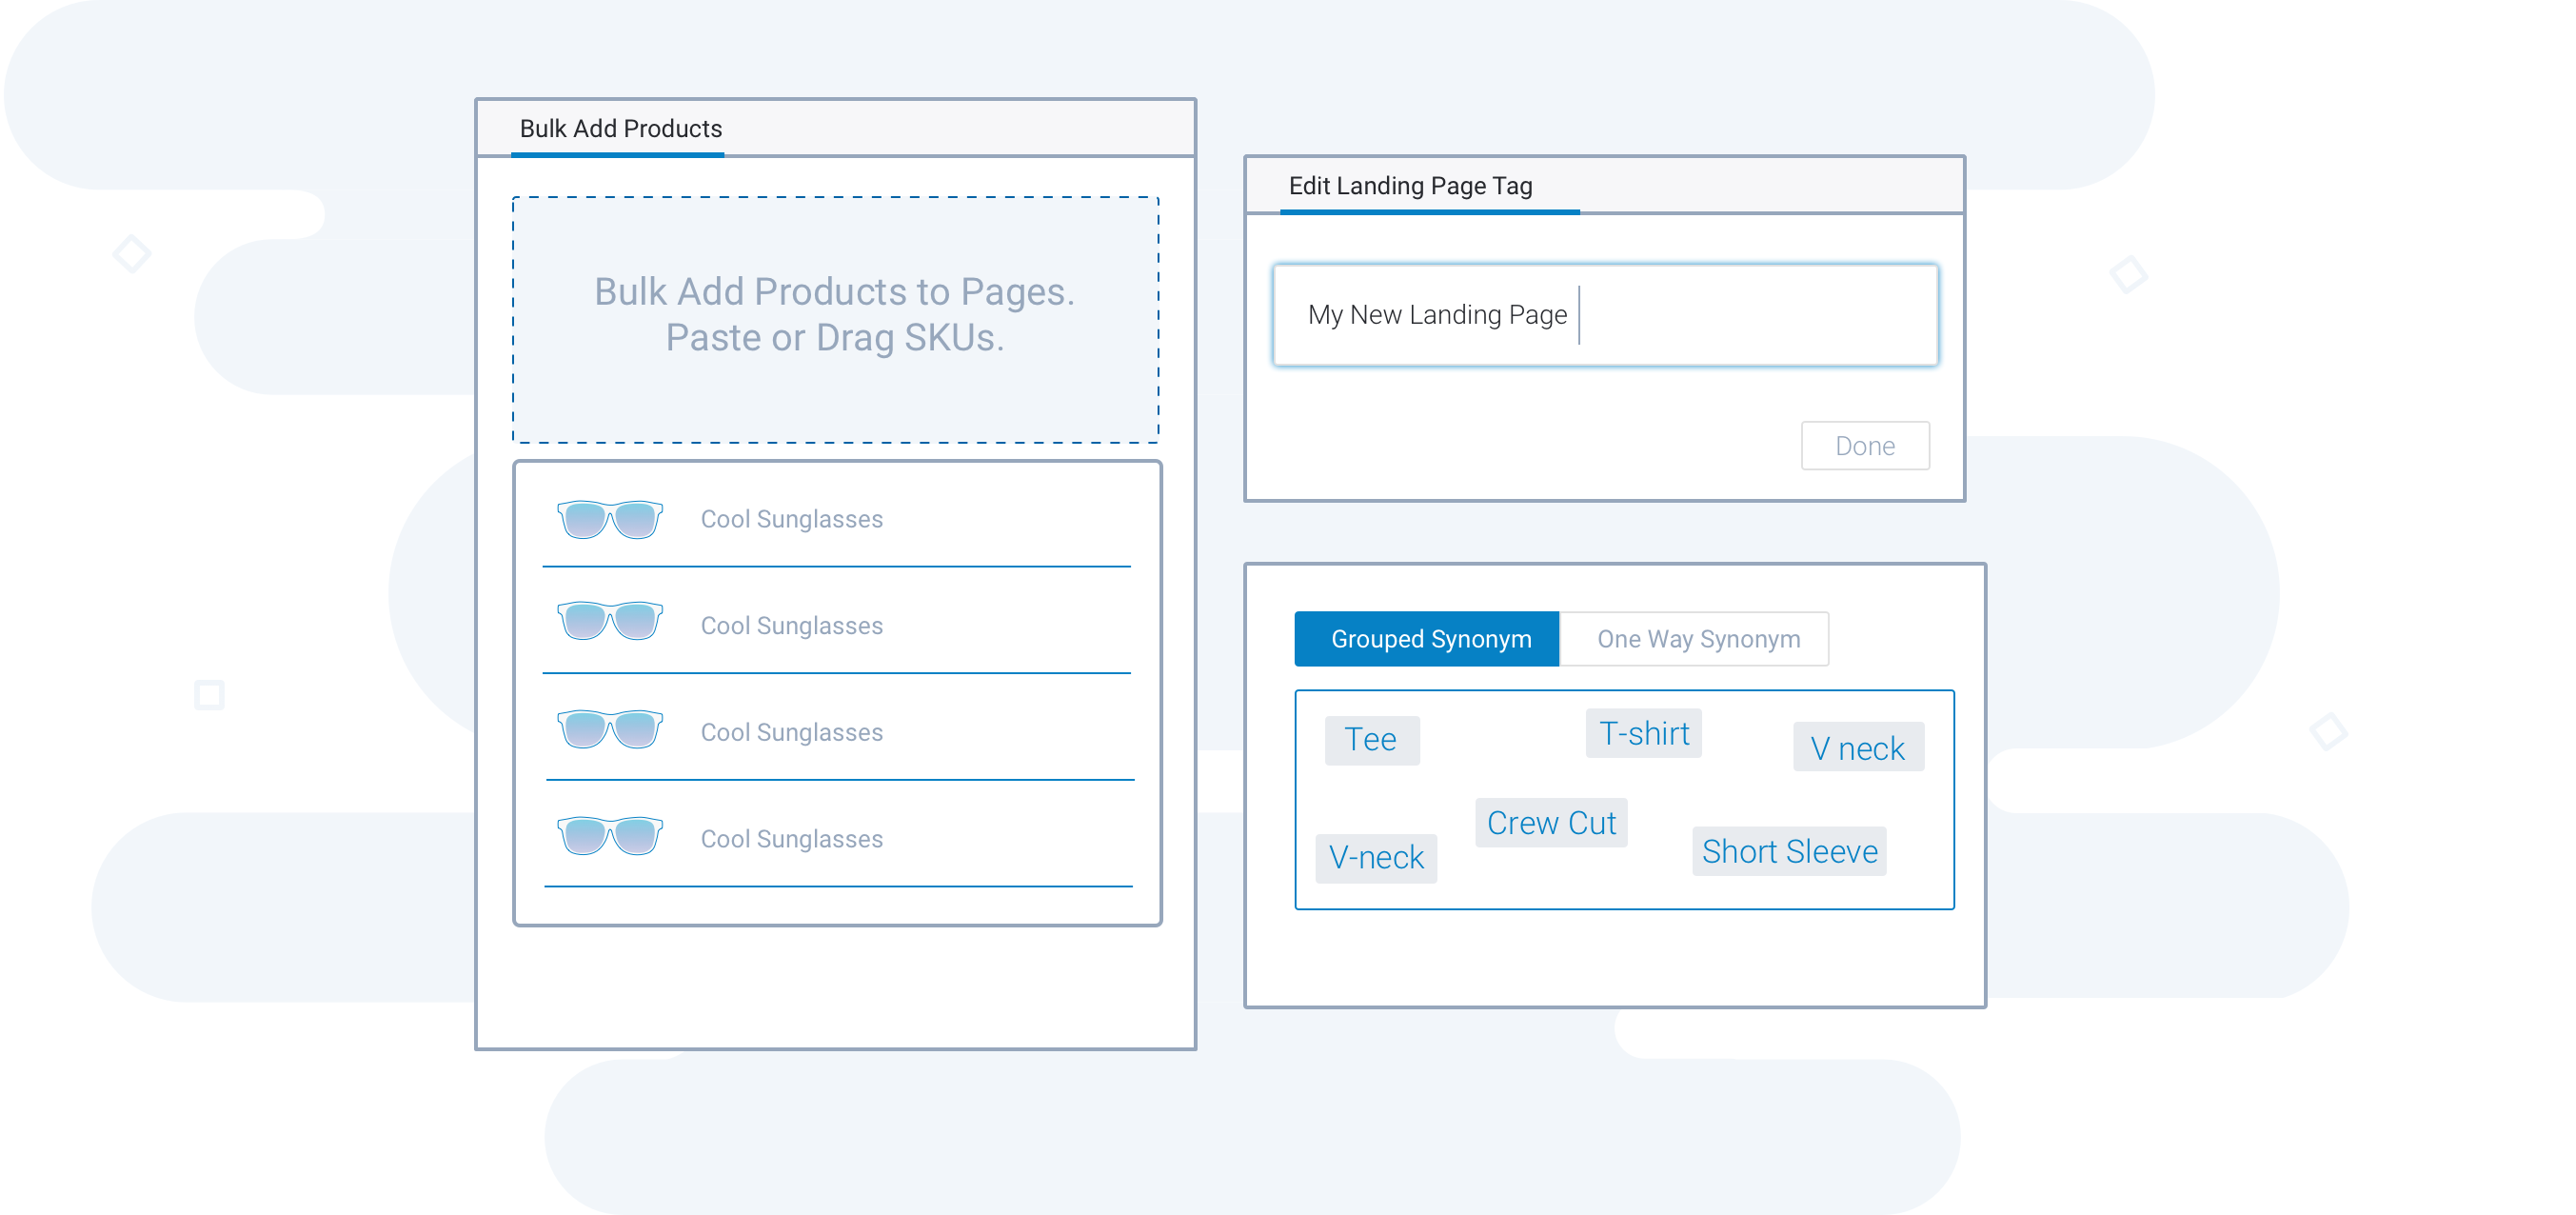Click the V neck synonym tag

(x=1858, y=747)
